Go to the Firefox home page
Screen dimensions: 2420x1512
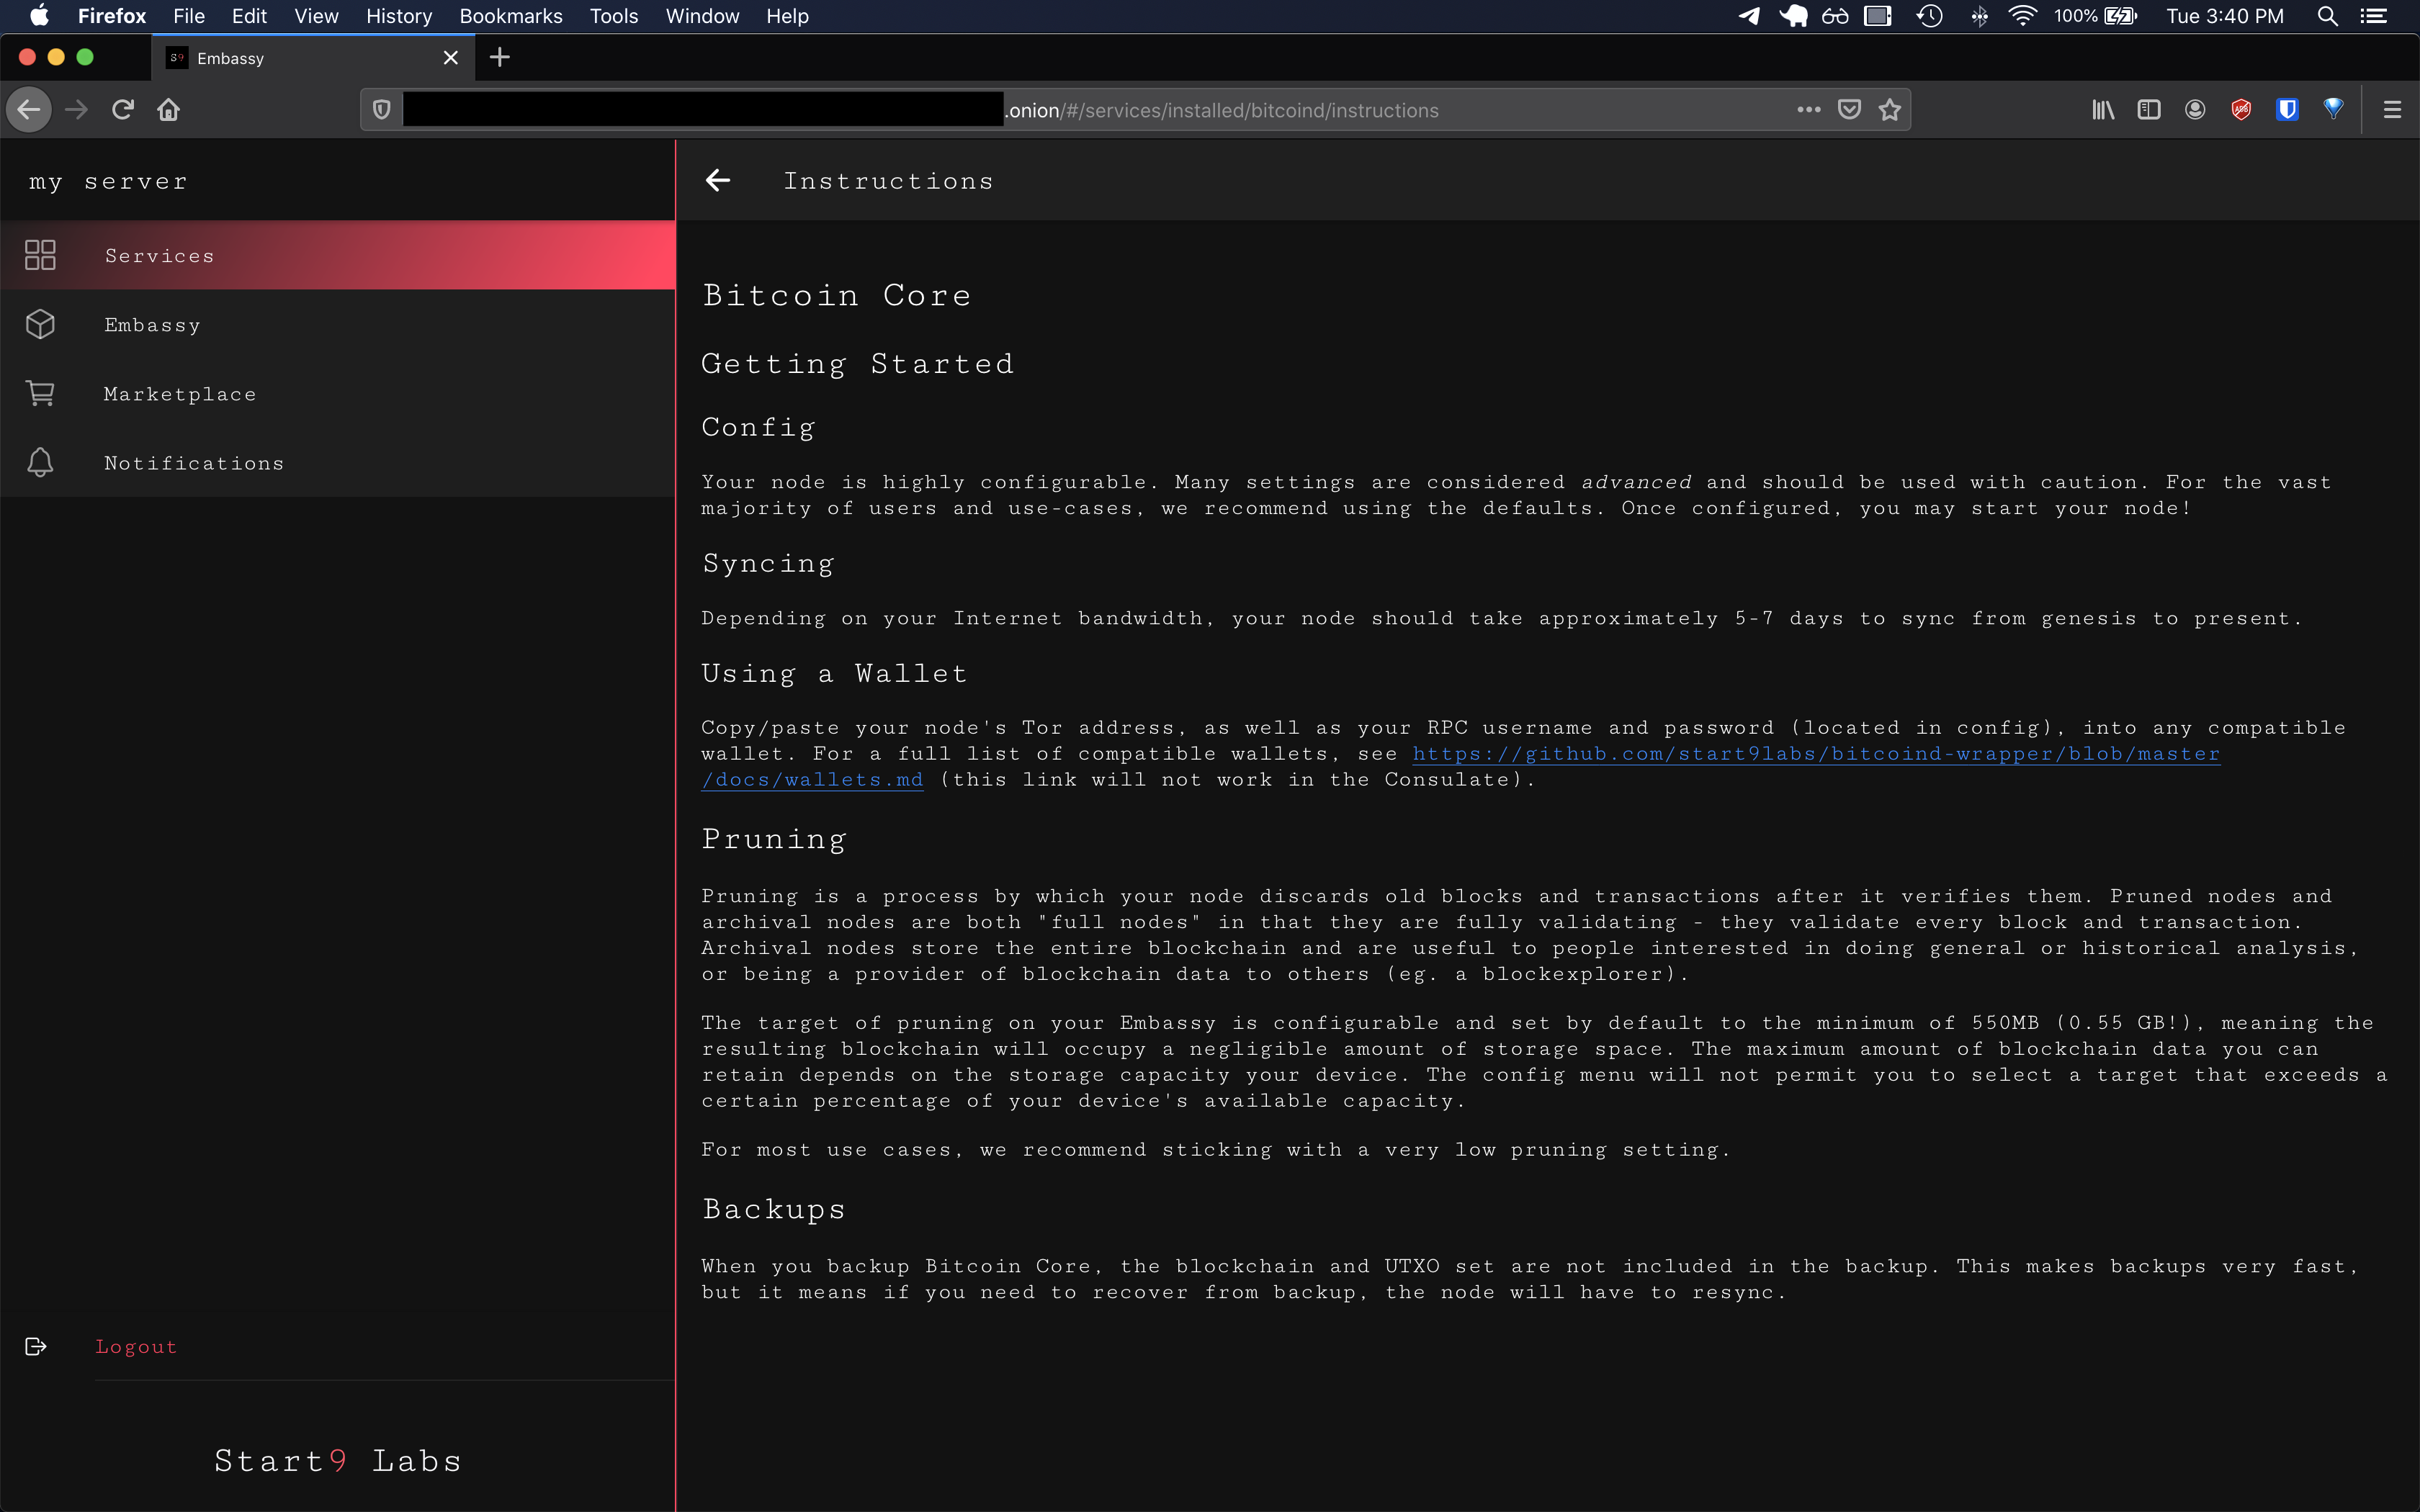(x=169, y=110)
